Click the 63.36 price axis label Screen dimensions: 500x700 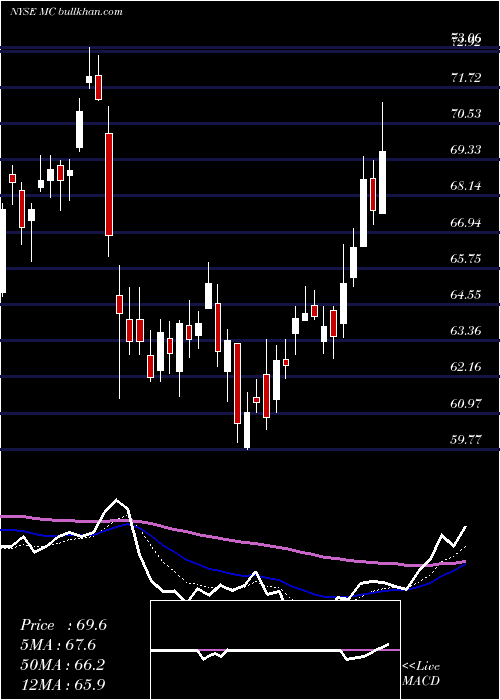466,331
